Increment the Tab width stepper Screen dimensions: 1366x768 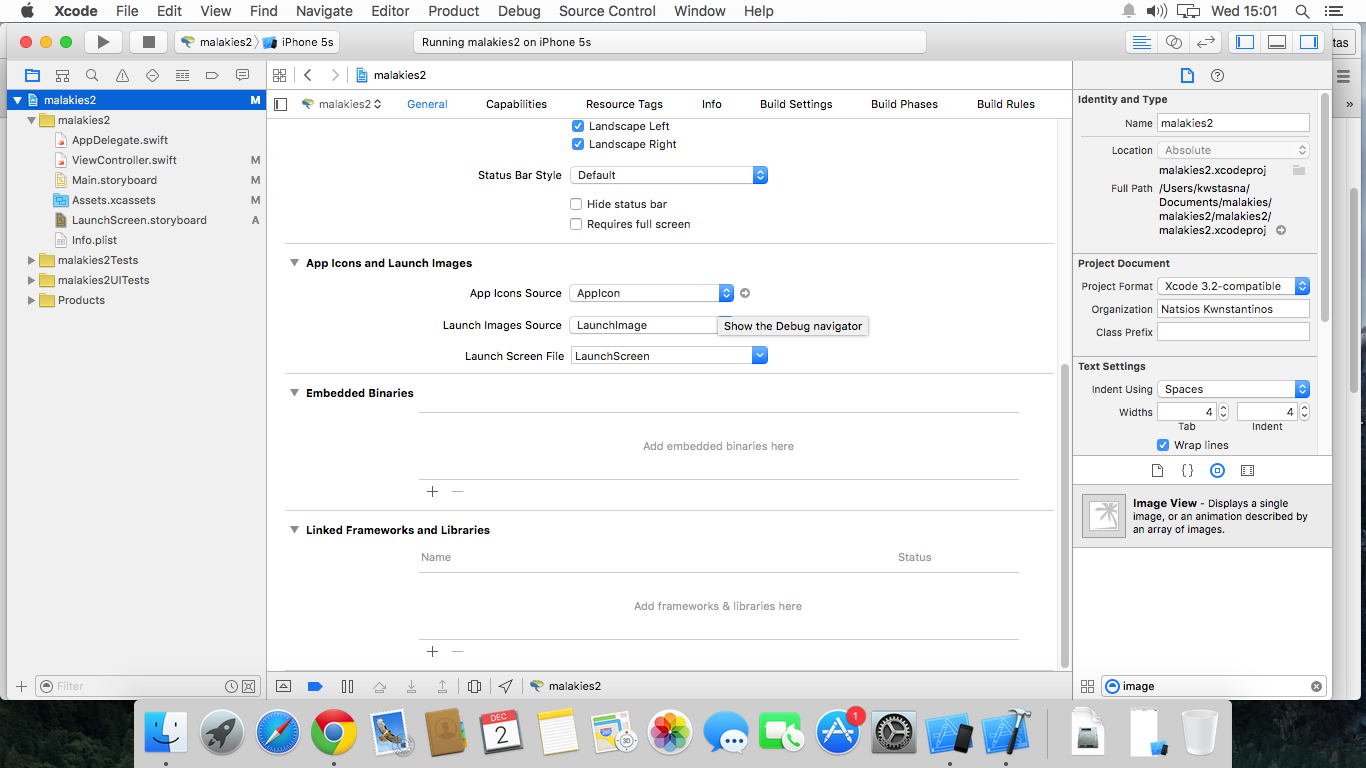click(1223, 408)
